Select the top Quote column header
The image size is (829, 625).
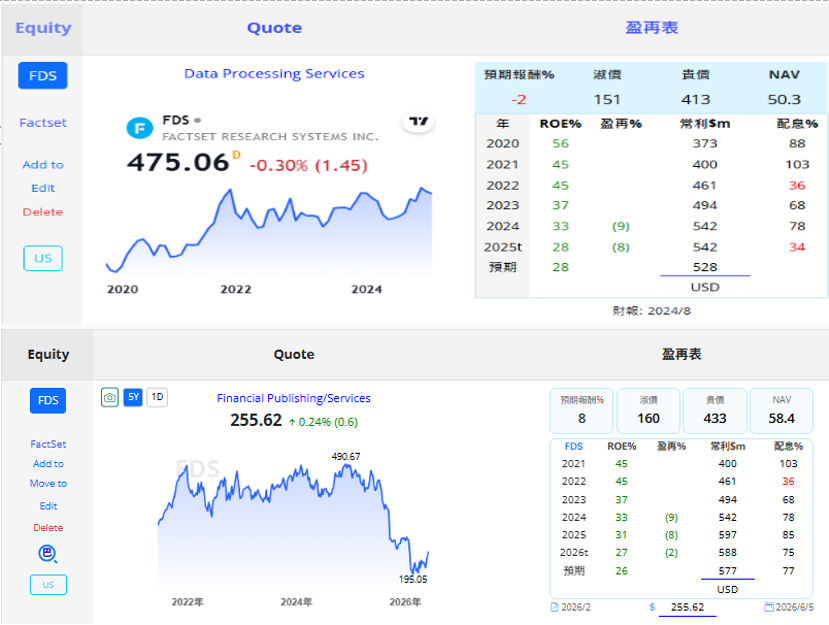[x=274, y=27]
